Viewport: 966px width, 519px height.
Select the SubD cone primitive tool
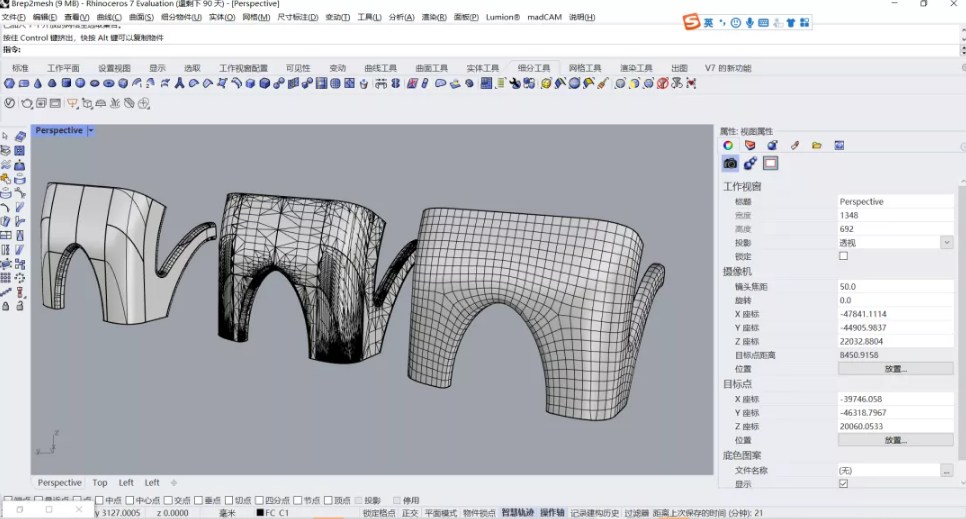pos(38,83)
